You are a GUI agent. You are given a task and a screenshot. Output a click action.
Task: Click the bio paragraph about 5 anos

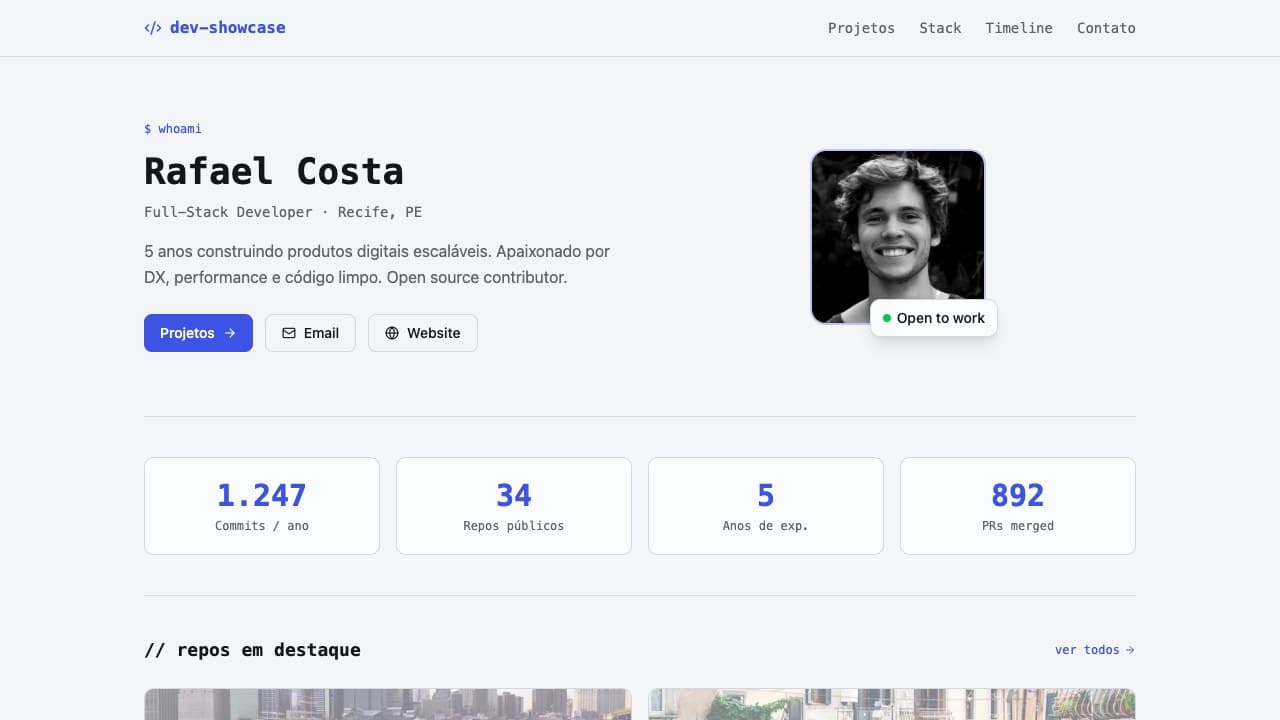tap(377, 264)
